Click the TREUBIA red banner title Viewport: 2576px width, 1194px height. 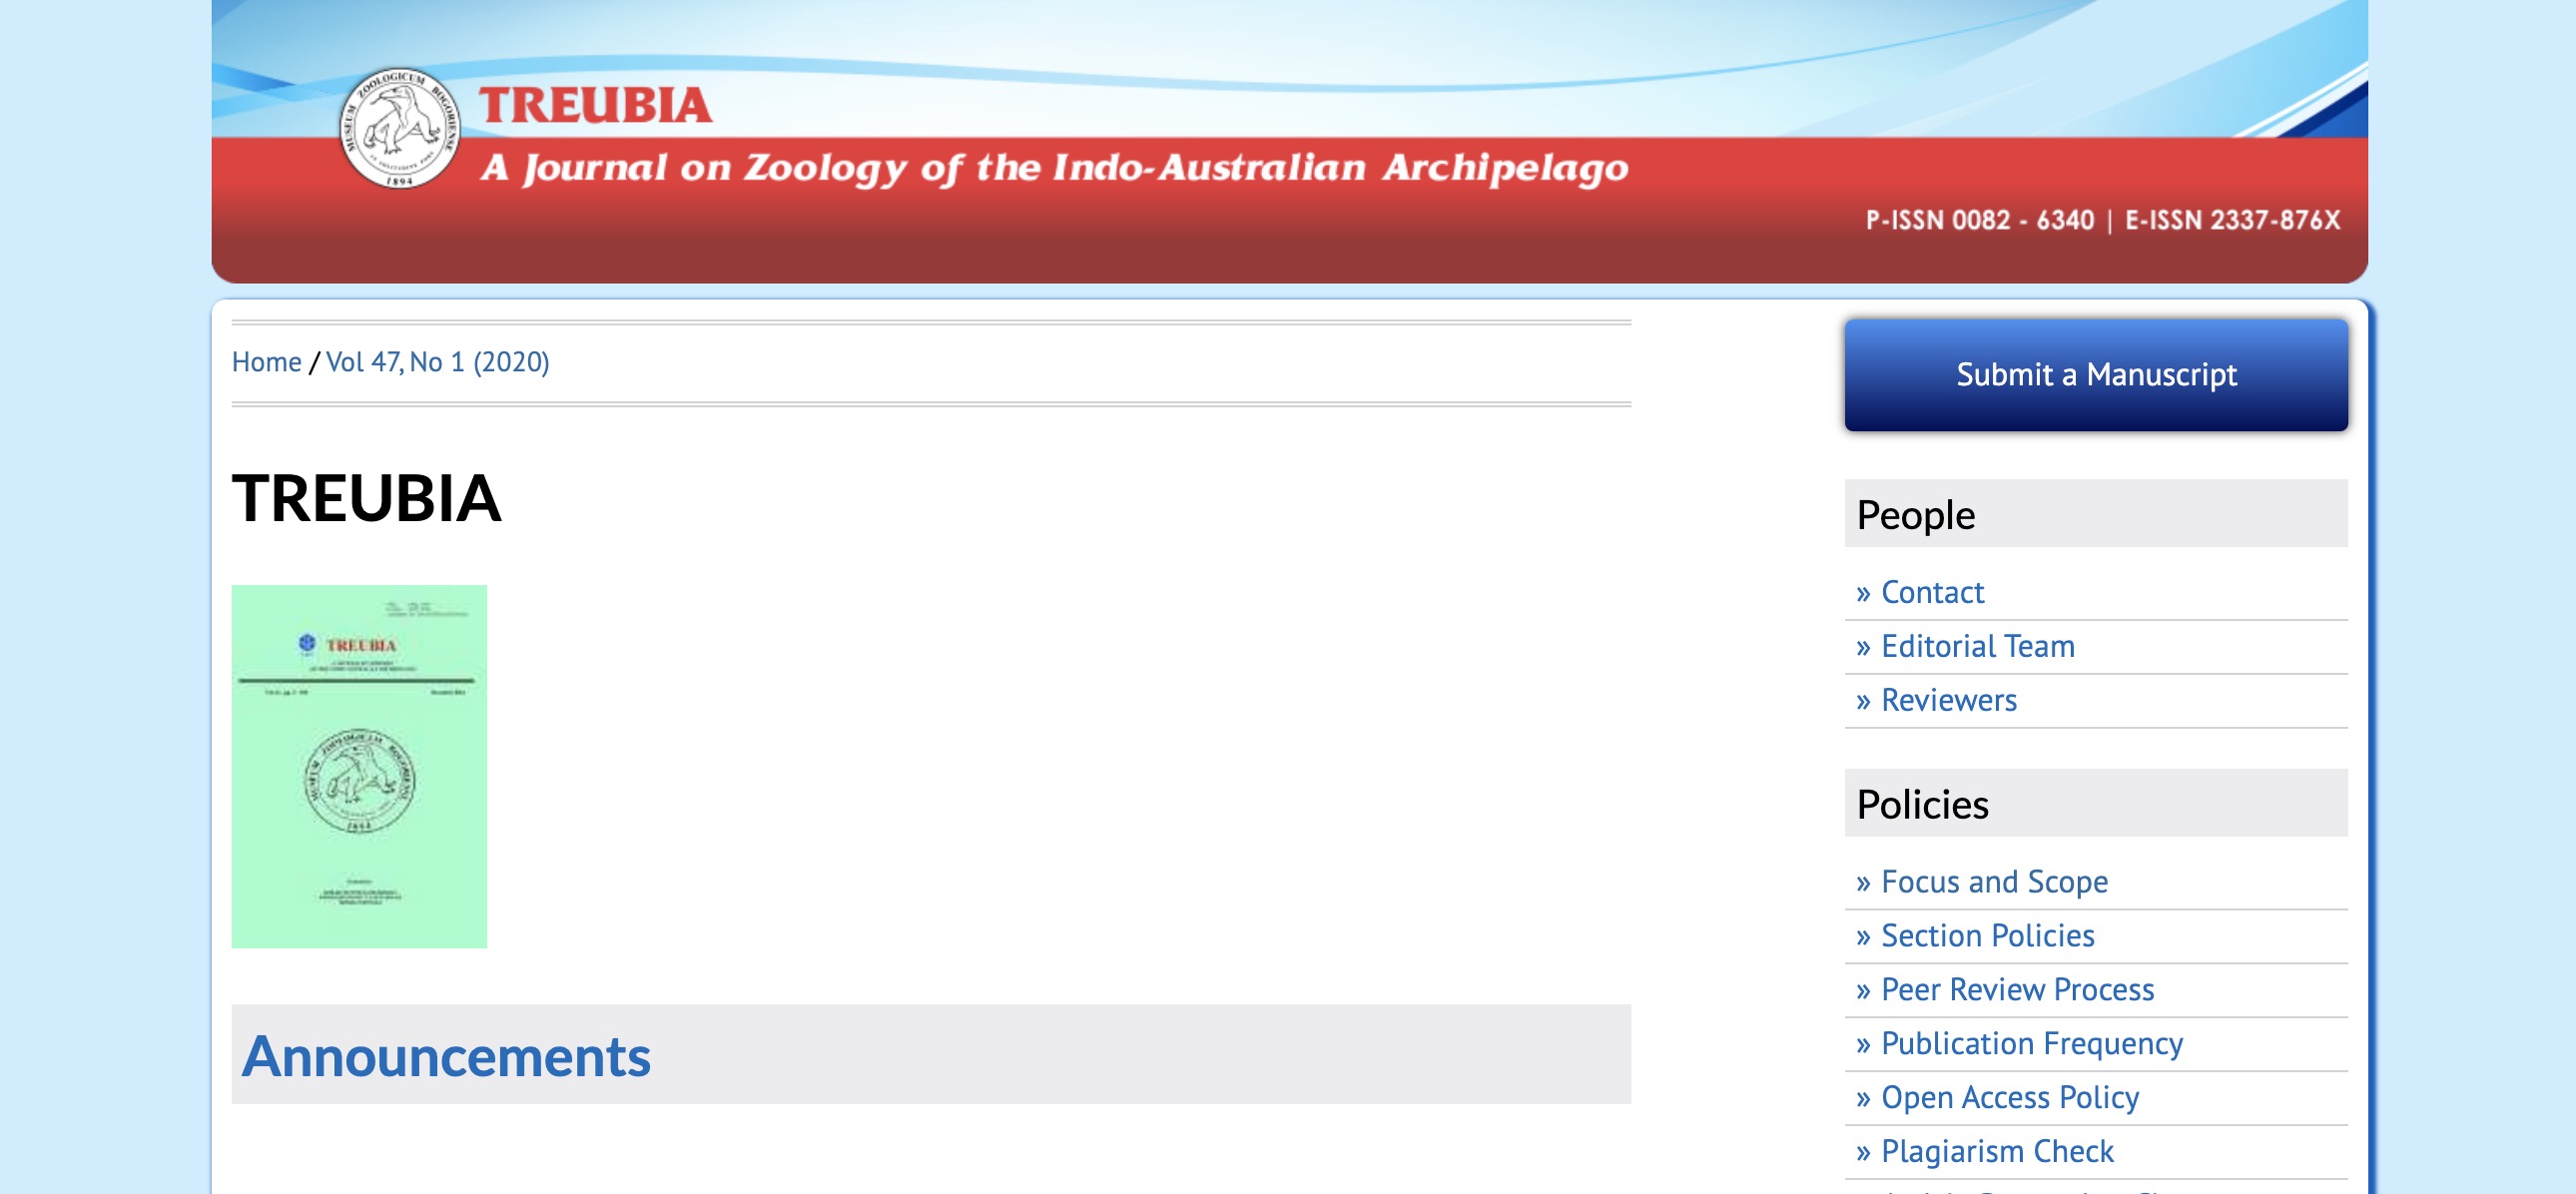pos(595,106)
